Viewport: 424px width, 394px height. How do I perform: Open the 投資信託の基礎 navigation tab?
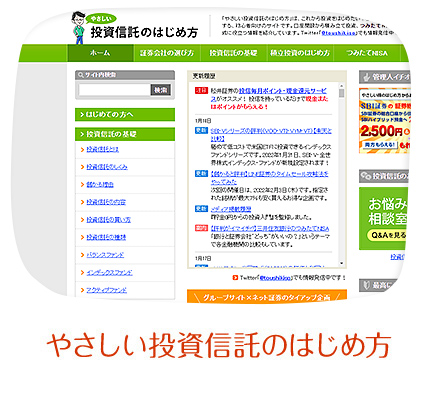pos(233,53)
